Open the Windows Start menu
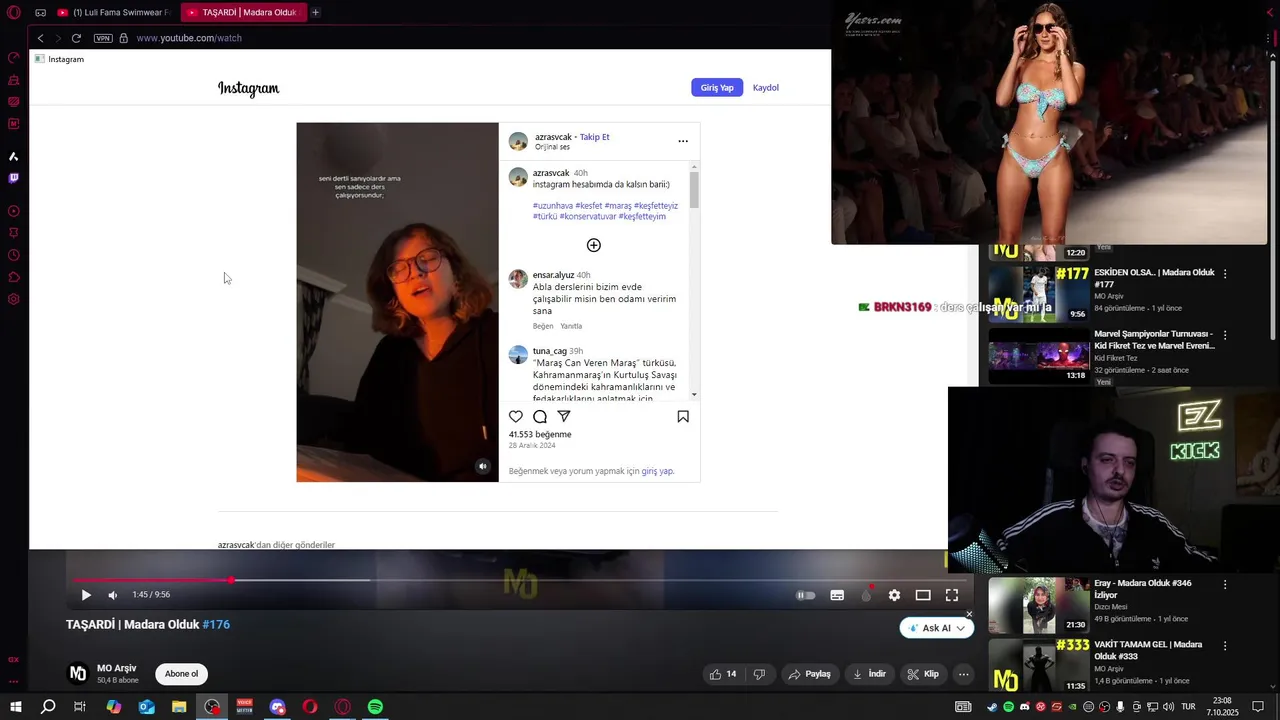 (x=15, y=707)
